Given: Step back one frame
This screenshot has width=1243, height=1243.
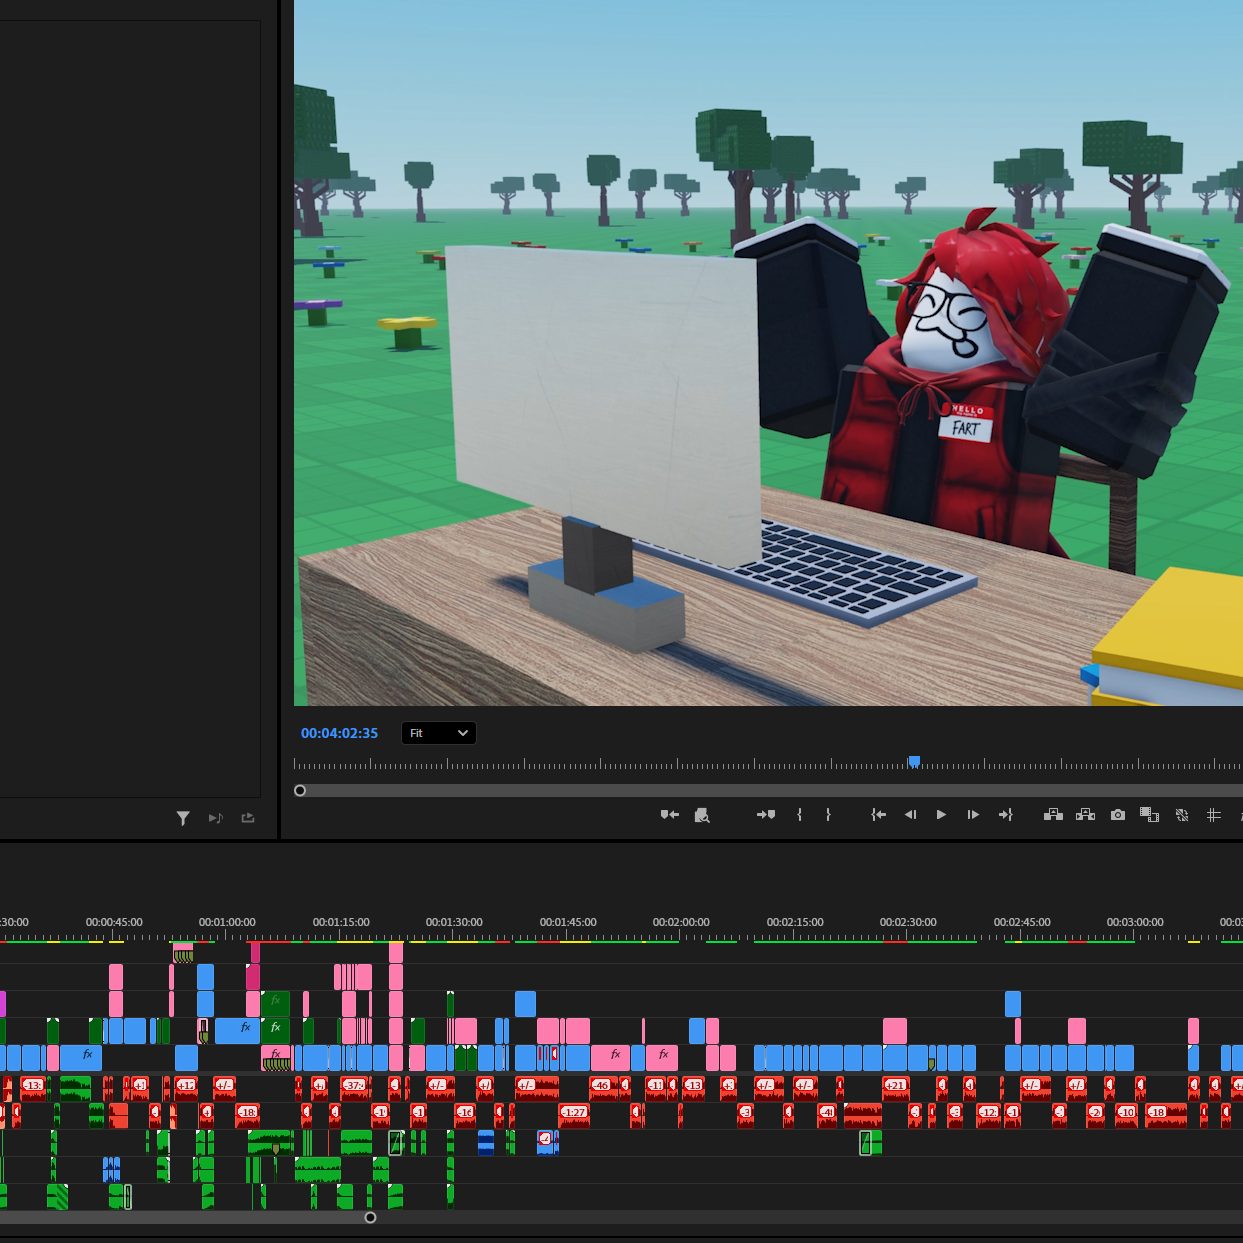Looking at the screenshot, I should [x=910, y=815].
